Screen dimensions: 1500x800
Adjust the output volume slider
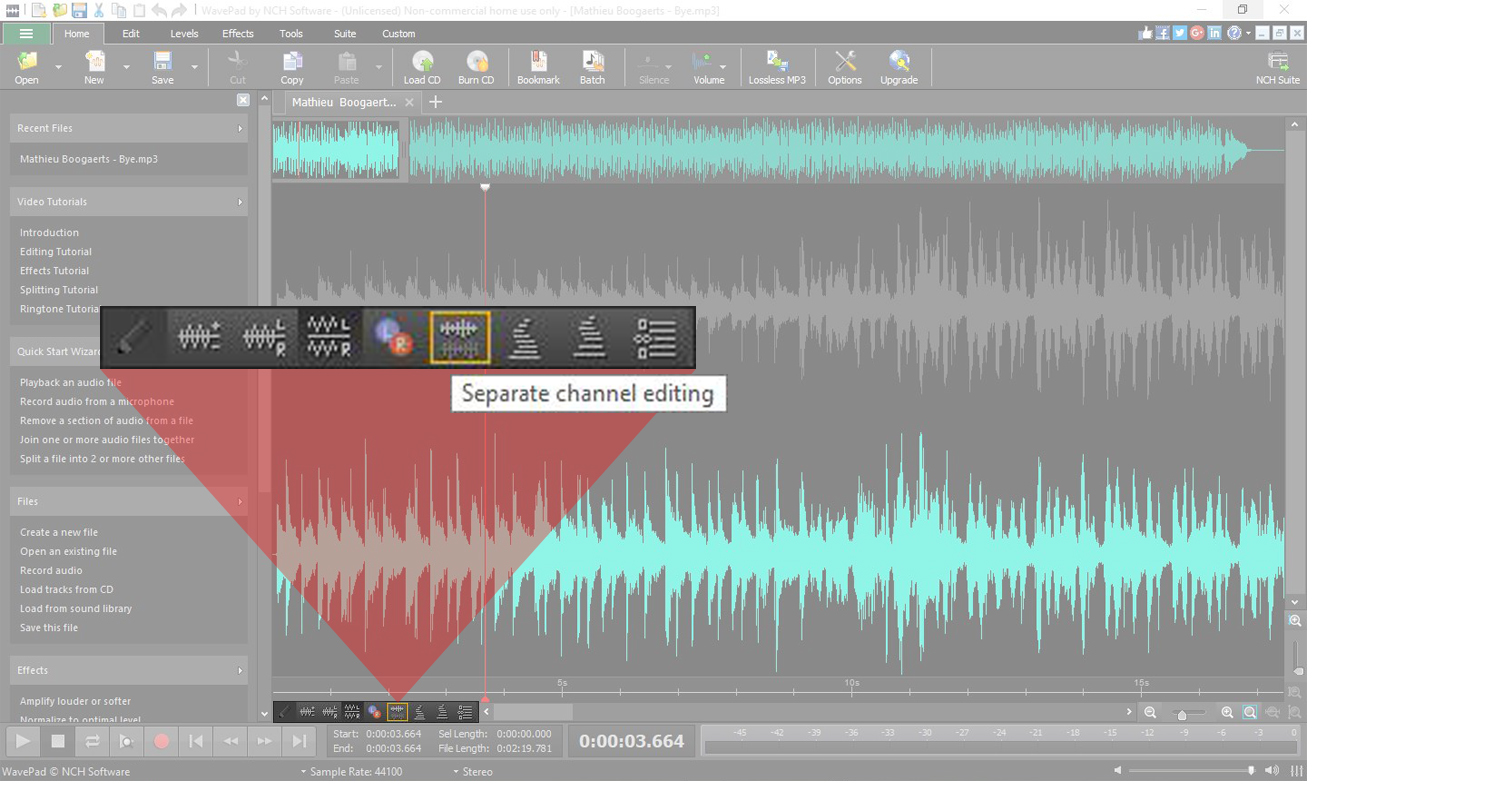1251,771
